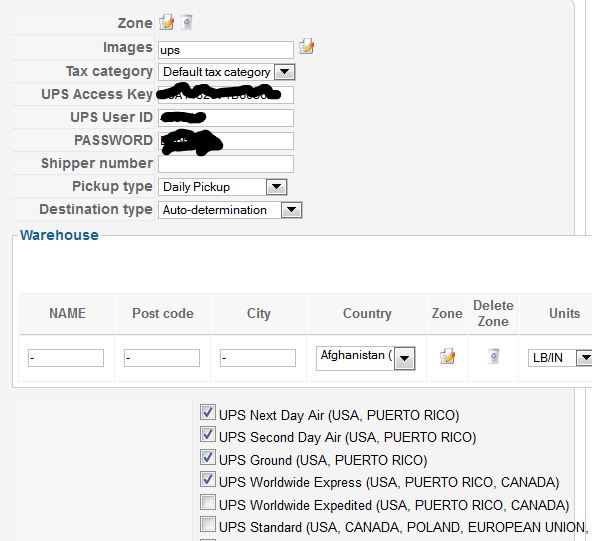Viewport: 592px width, 541px height.
Task: Click the warehouse Post code input field
Action: 162,358
